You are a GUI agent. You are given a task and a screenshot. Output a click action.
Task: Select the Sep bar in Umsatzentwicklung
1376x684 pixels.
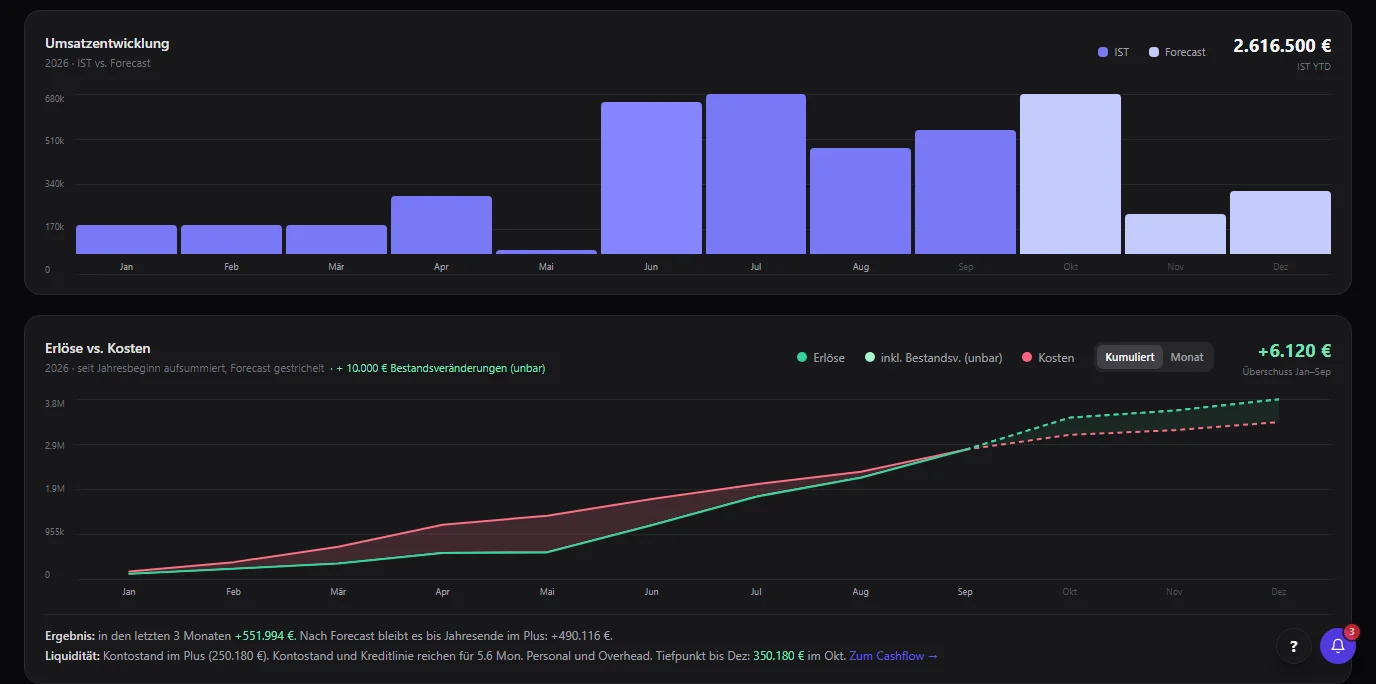[965, 192]
